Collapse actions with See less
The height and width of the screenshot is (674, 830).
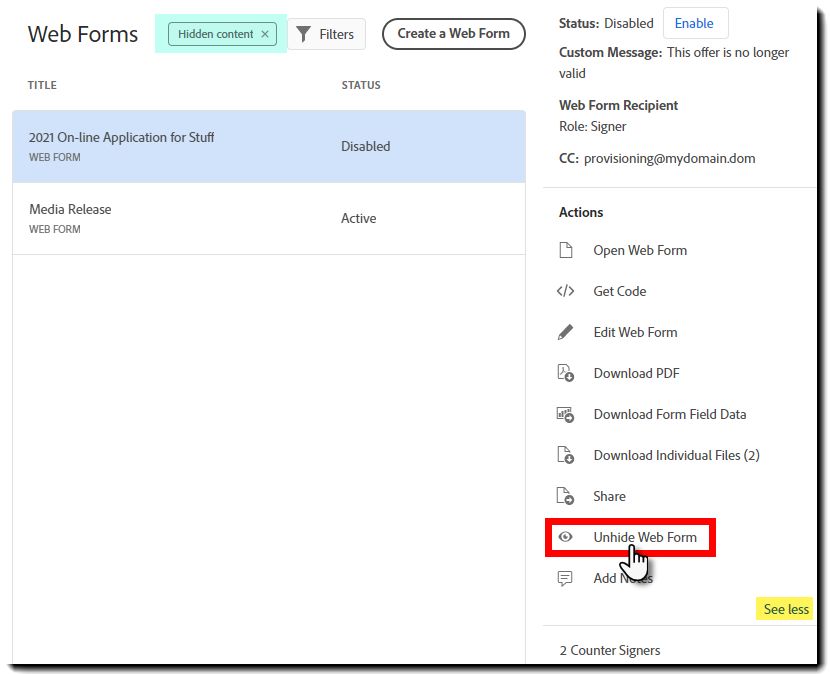pyautogui.click(x=786, y=609)
